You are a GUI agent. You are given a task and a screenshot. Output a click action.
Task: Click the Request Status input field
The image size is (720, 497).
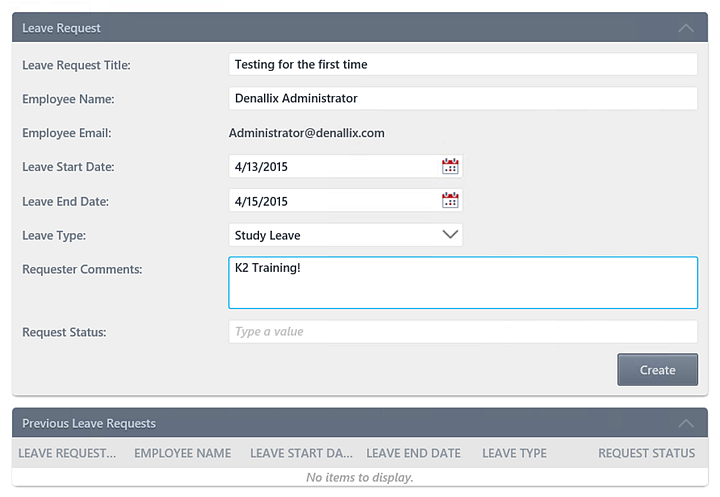463,332
